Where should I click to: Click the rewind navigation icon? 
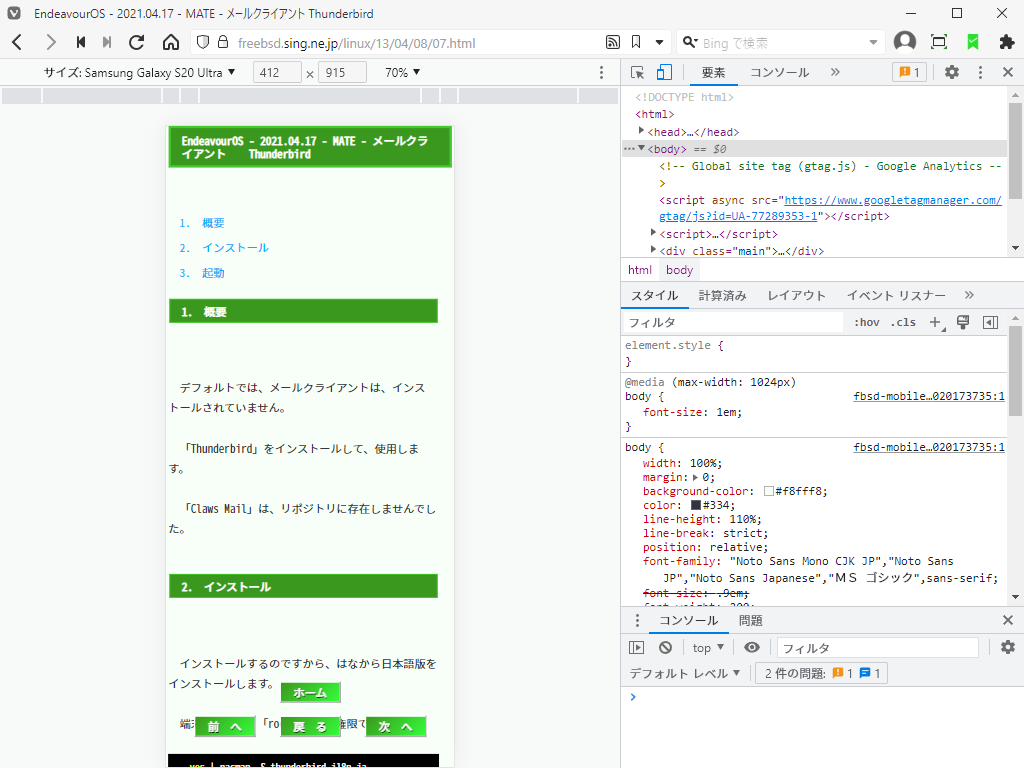pyautogui.click(x=81, y=42)
